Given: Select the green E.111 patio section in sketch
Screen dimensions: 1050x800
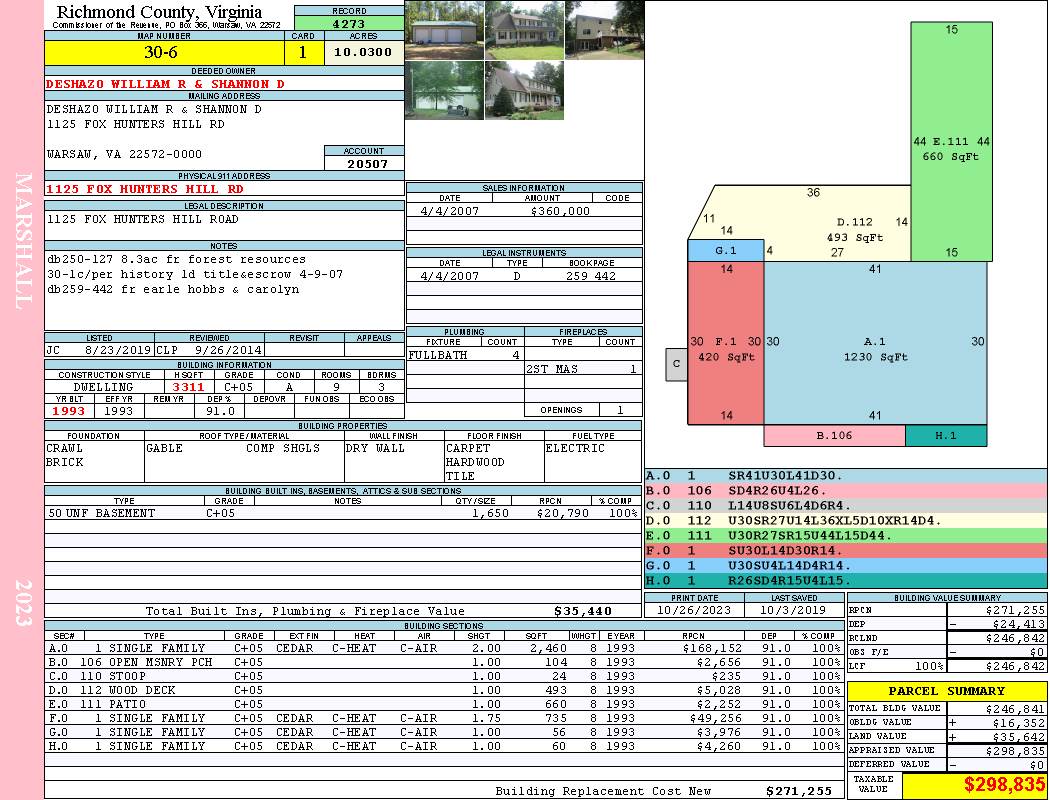Looking at the screenshot, I should [952, 141].
